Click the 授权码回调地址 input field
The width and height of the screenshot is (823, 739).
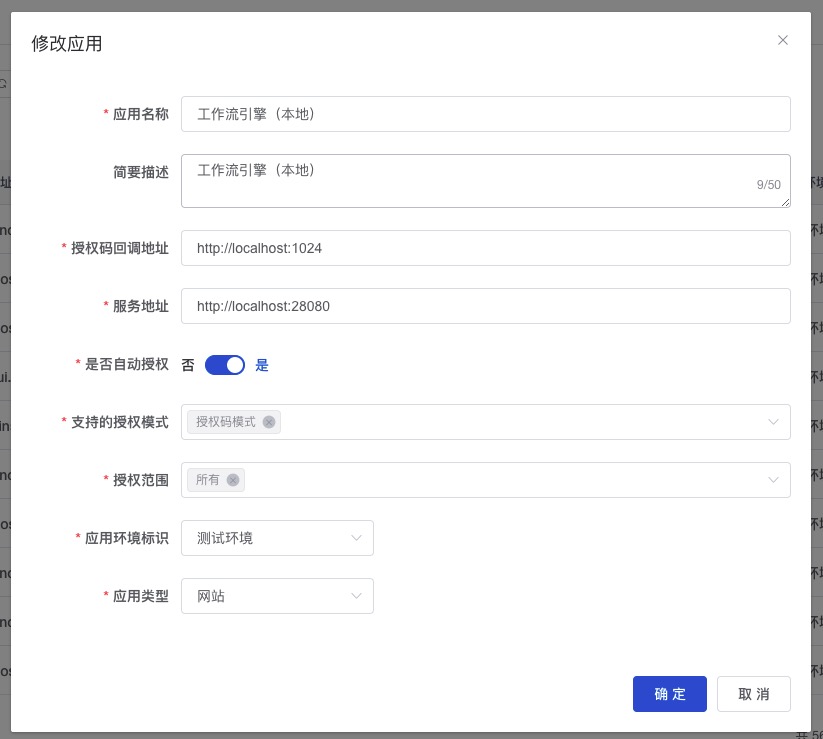[485, 248]
